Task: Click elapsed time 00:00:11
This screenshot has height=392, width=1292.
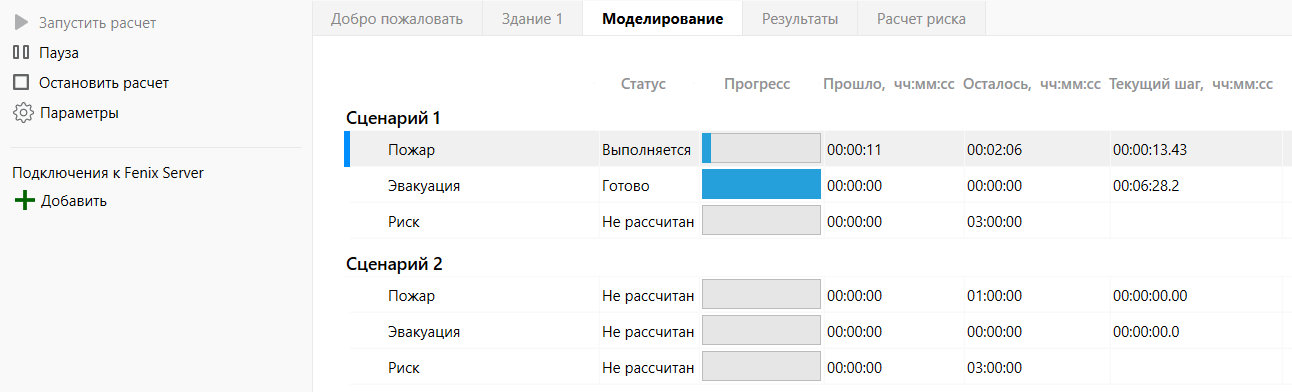Action: pyautogui.click(x=854, y=149)
